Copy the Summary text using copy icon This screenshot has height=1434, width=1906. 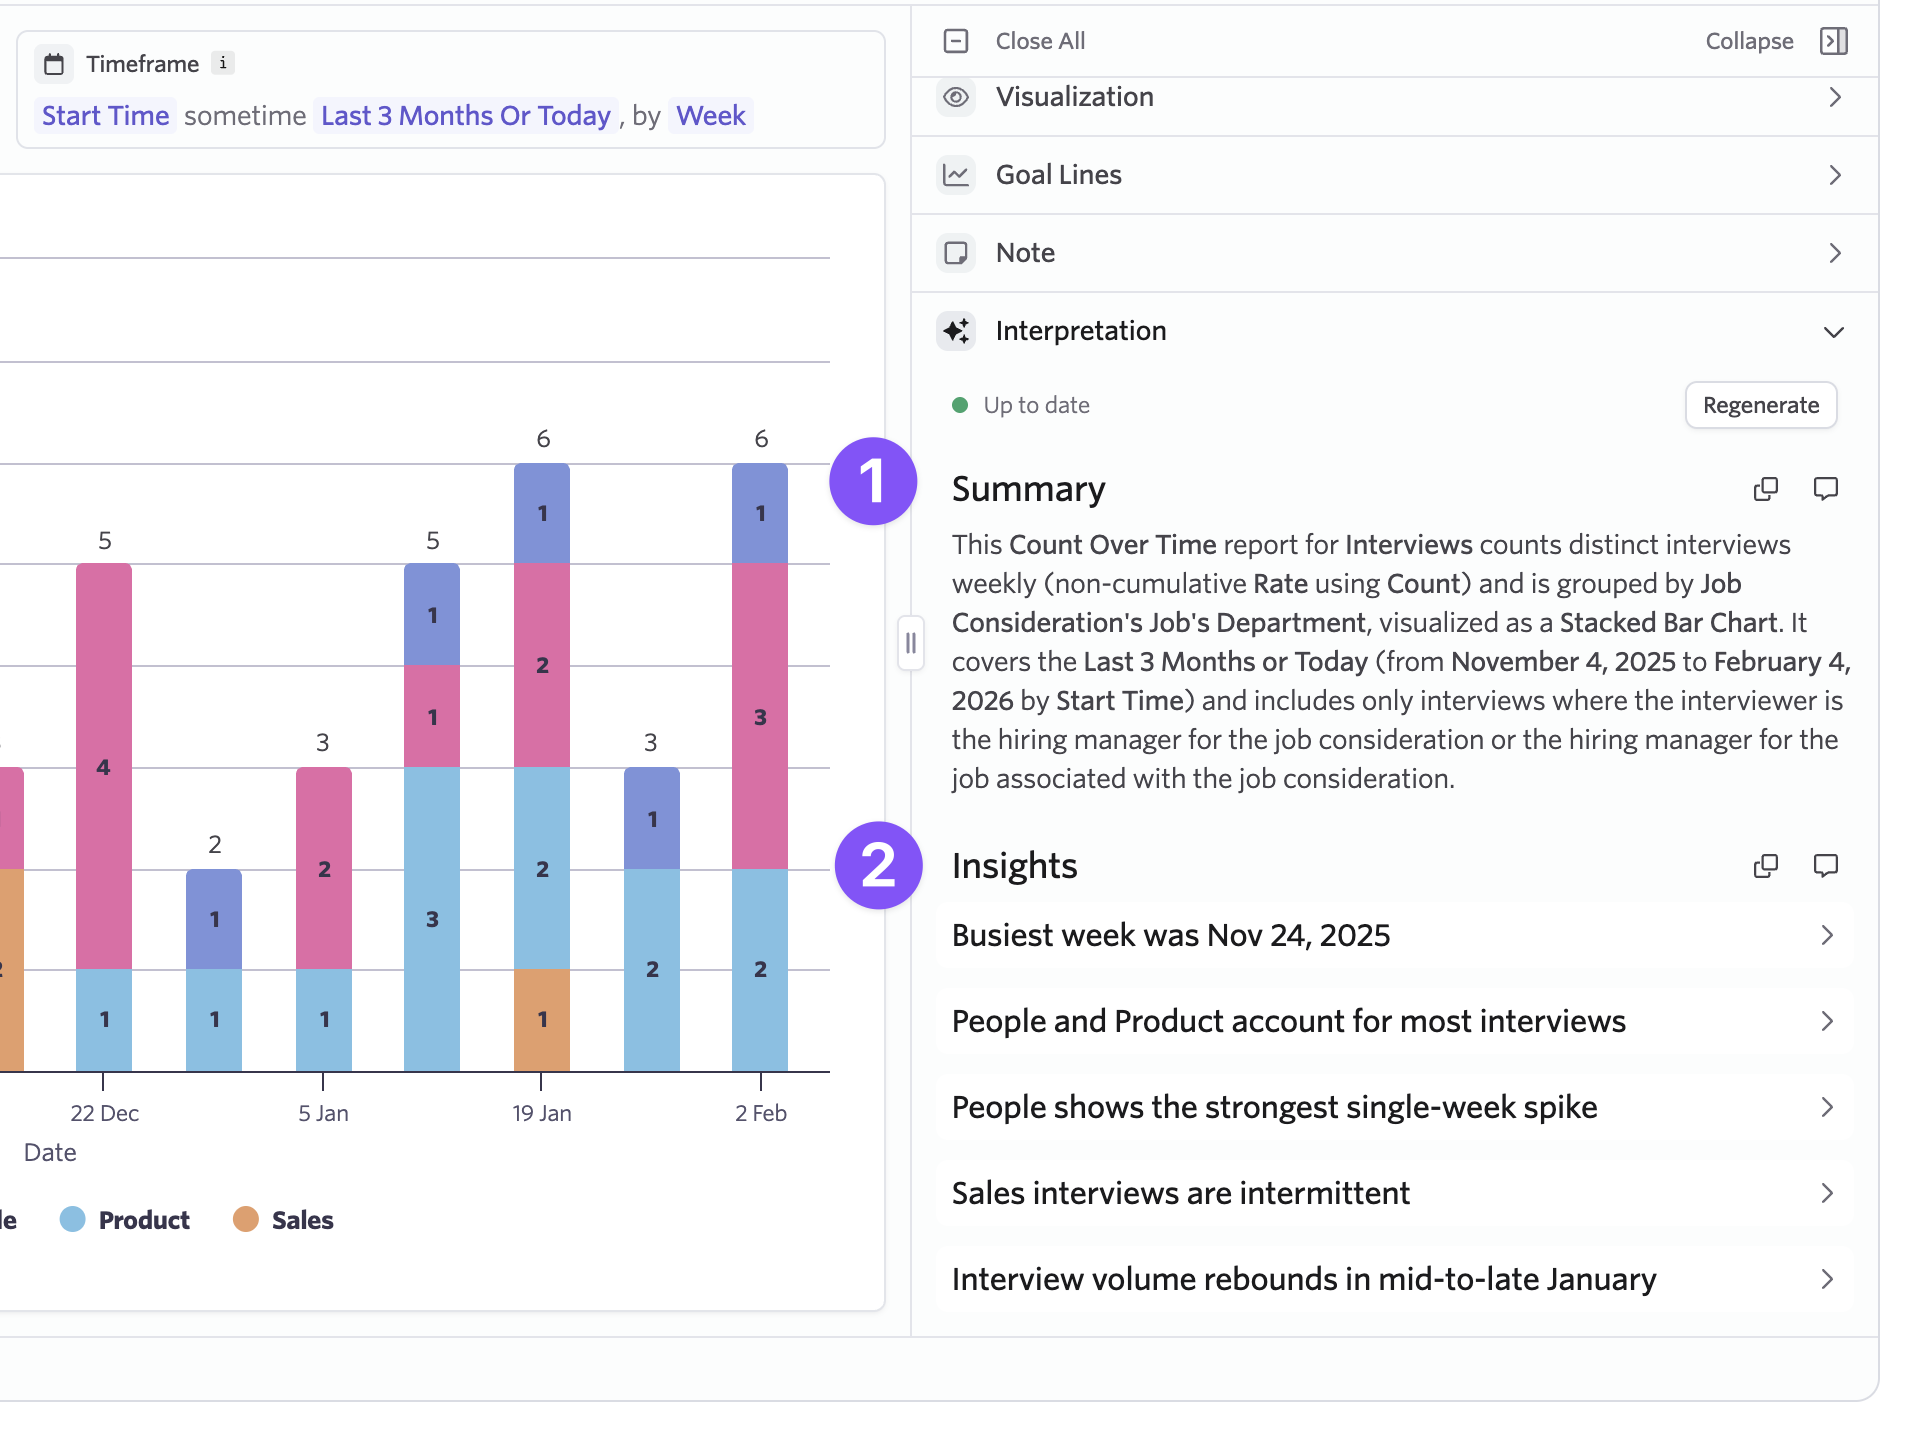pos(1765,489)
